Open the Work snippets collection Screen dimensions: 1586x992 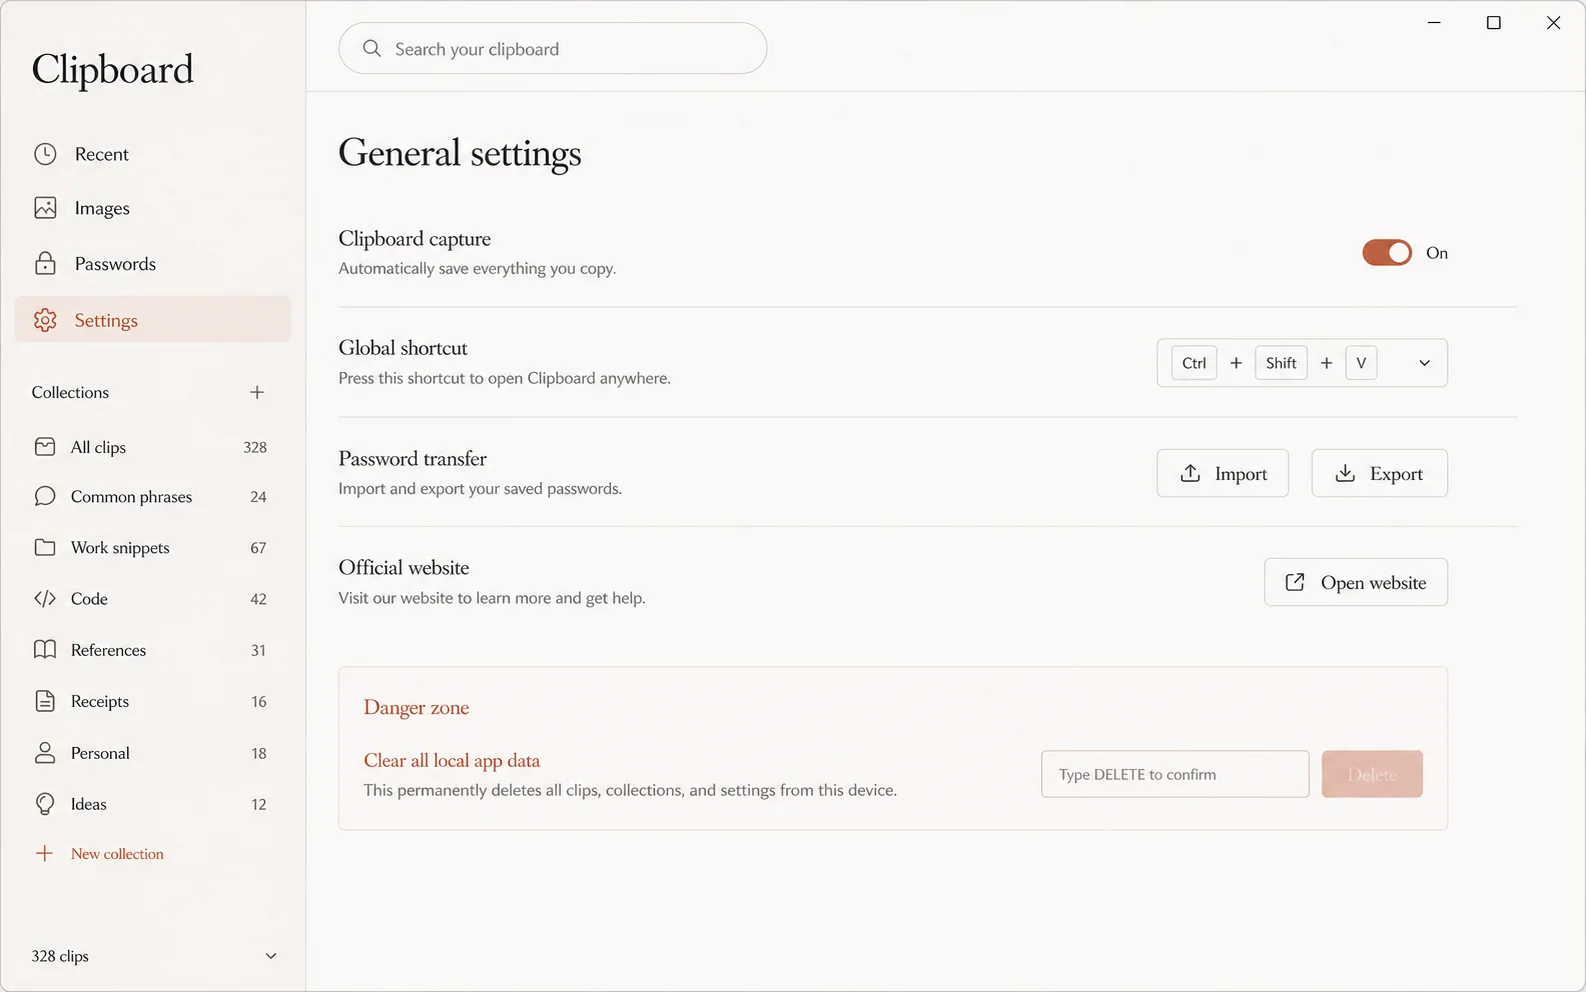[153, 548]
